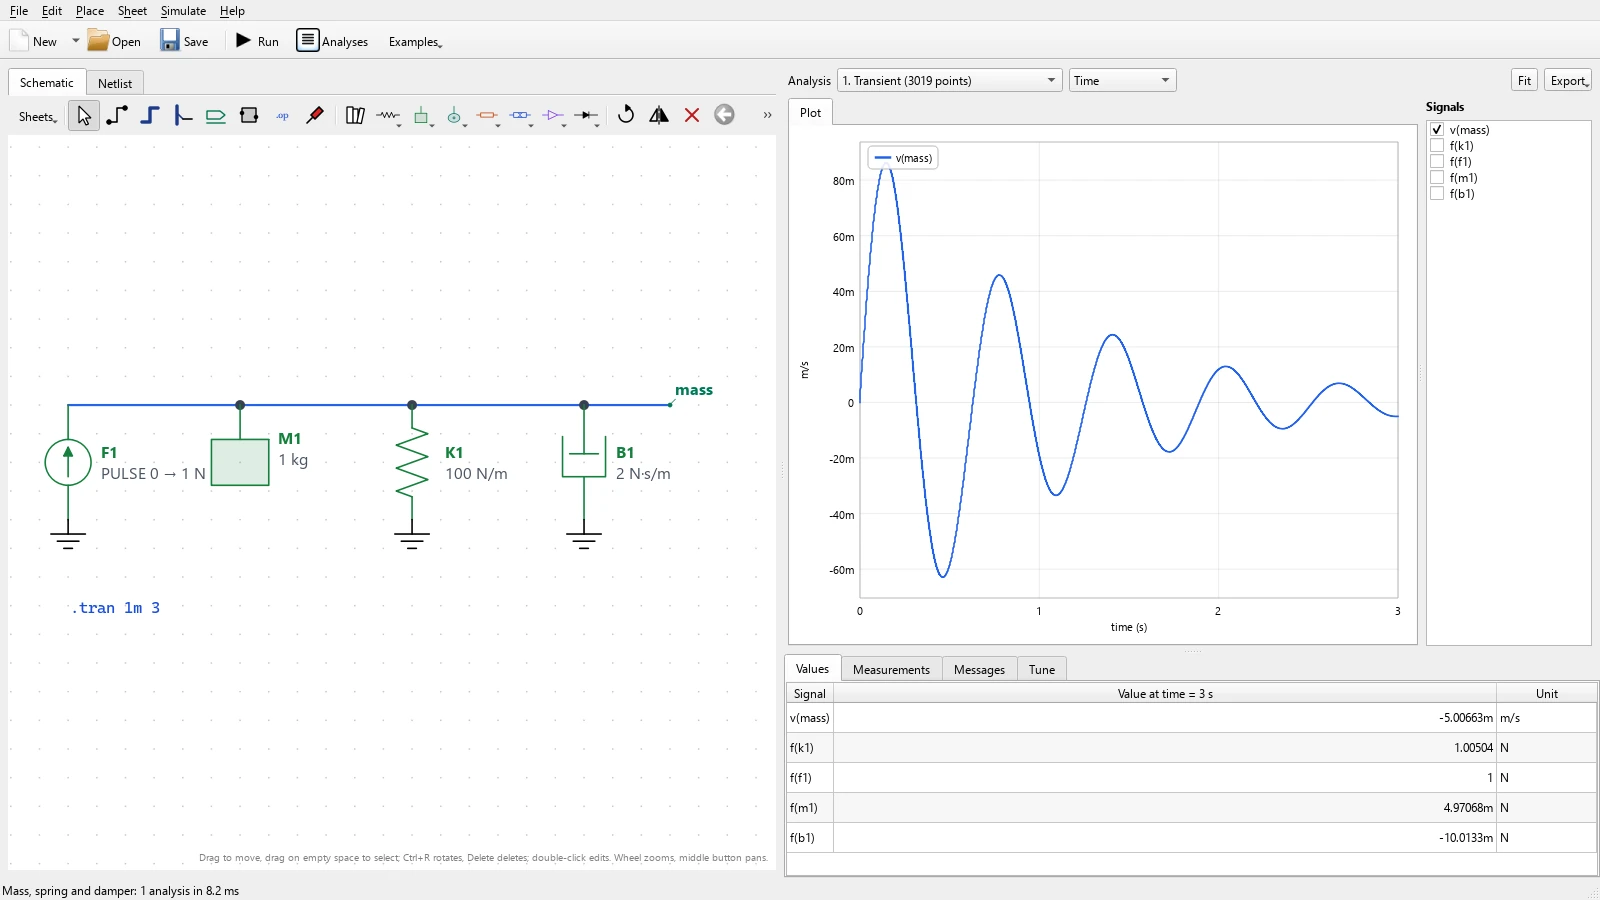
Task: Open the Time axis dropdown
Action: (1122, 80)
